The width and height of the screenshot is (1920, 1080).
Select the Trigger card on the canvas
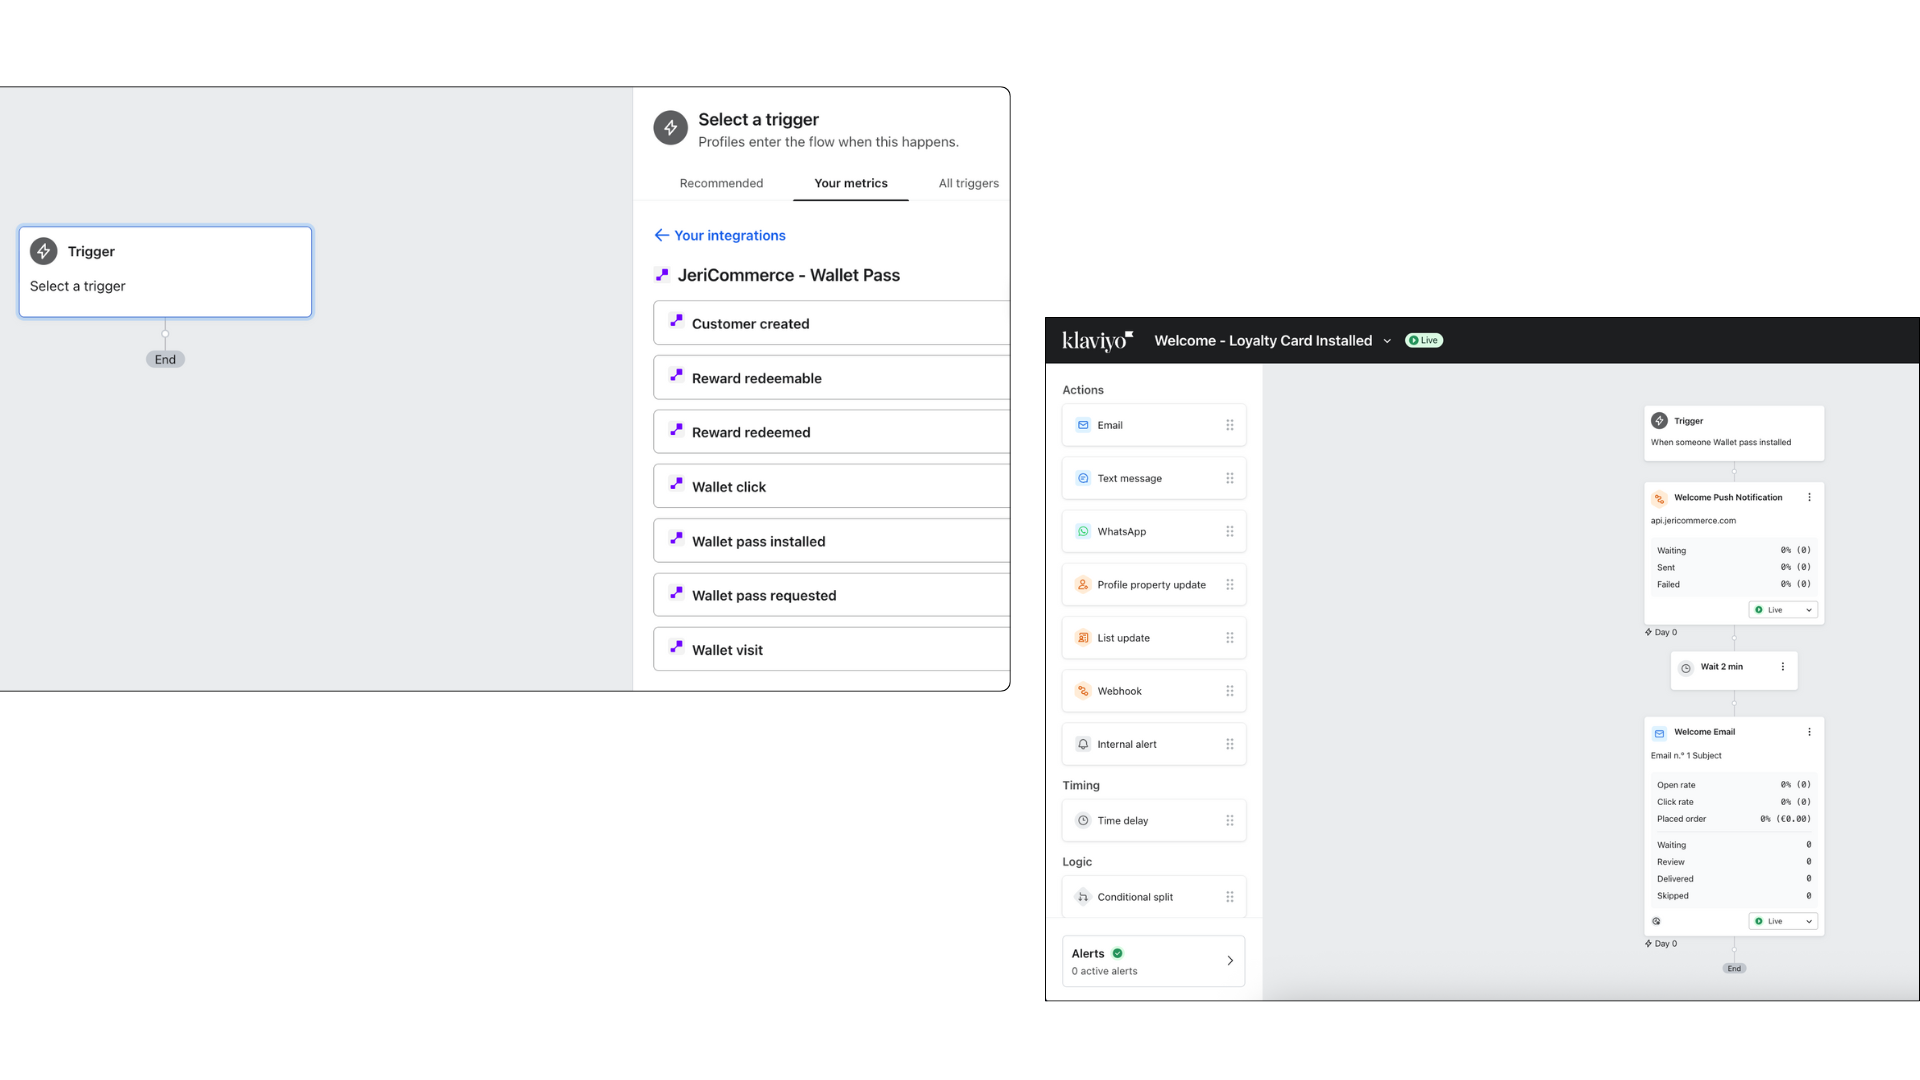pos(165,271)
